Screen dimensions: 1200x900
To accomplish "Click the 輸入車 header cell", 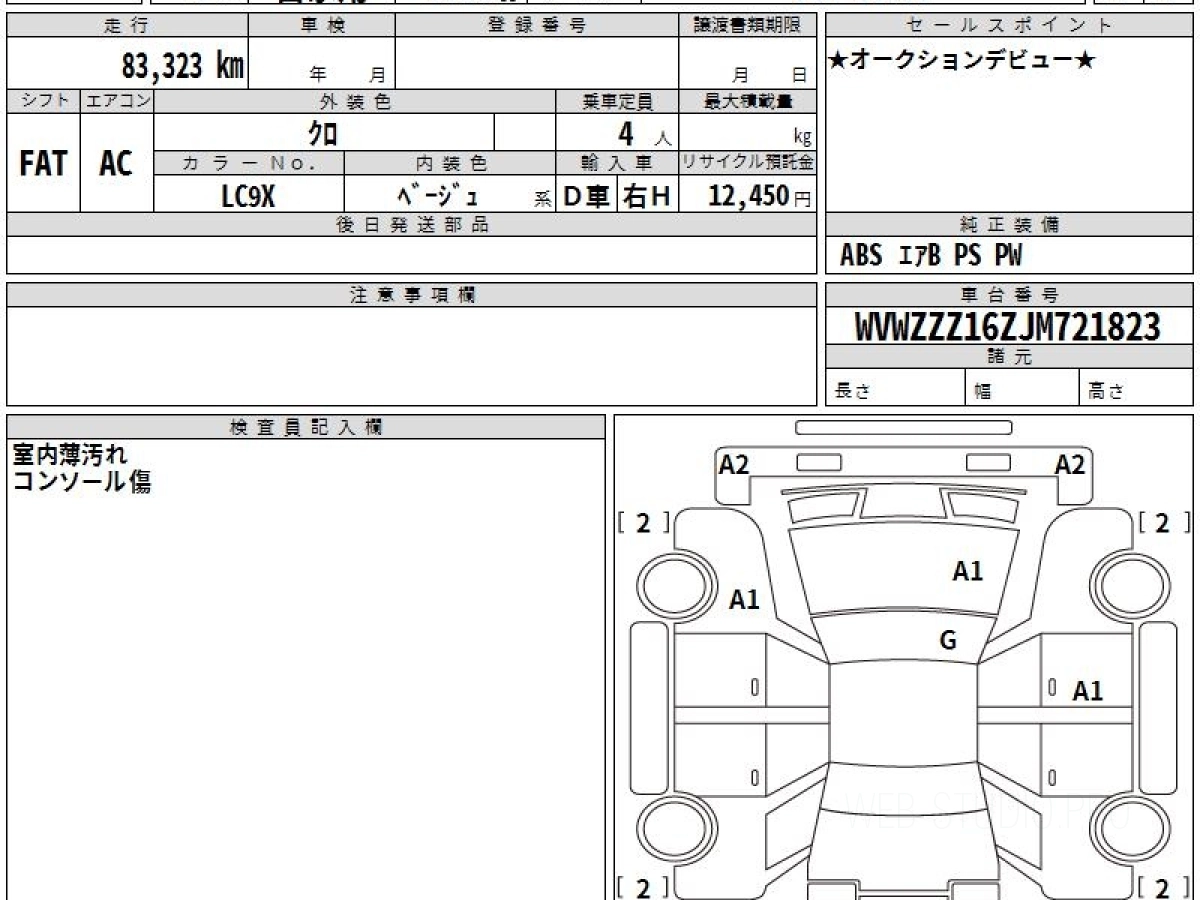I will pyautogui.click(x=617, y=163).
